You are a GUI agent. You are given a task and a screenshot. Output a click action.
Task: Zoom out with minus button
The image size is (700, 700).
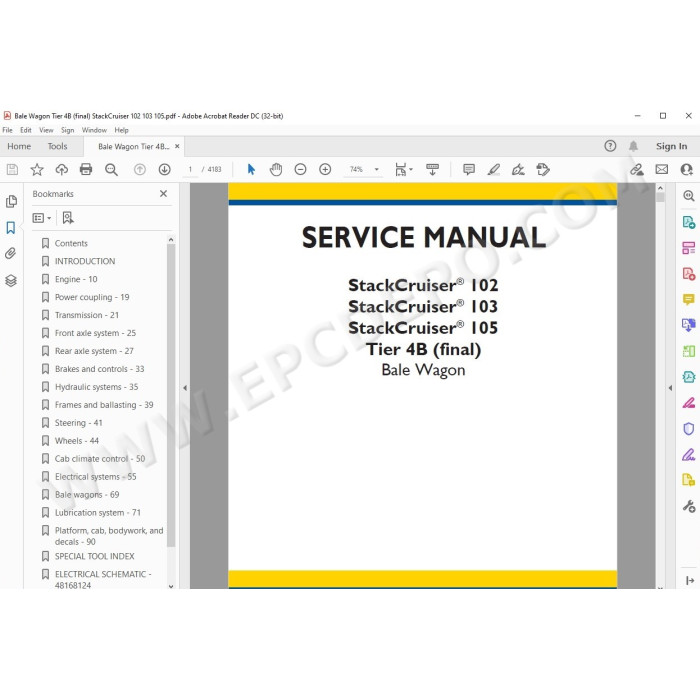(300, 169)
